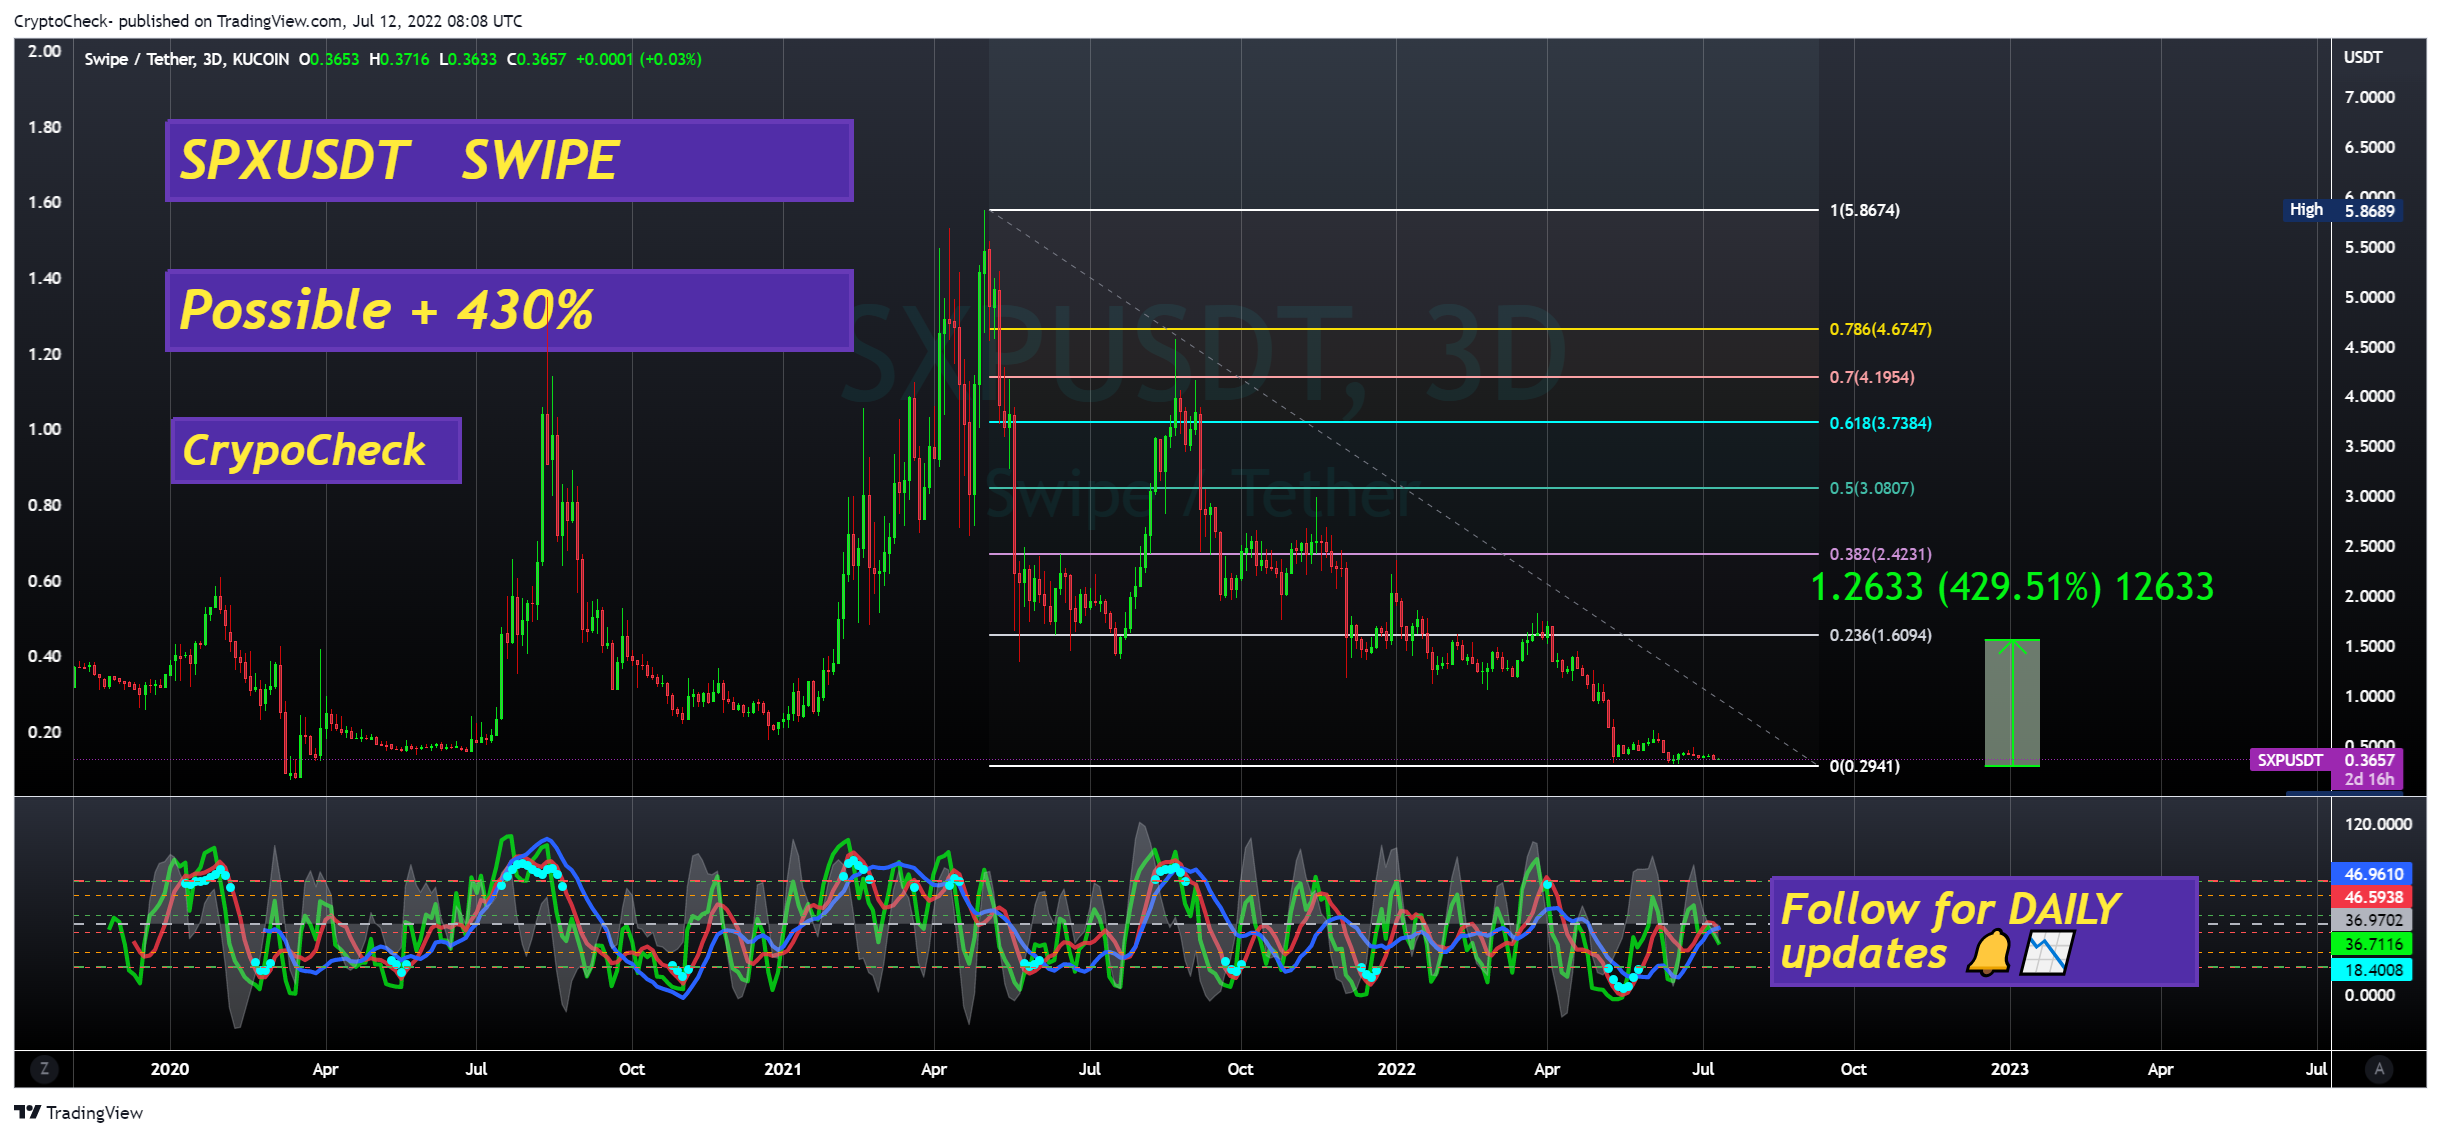Click the SPXUSDT SWIPE title banner
Screen dimensions: 2441x1136
coord(509,161)
